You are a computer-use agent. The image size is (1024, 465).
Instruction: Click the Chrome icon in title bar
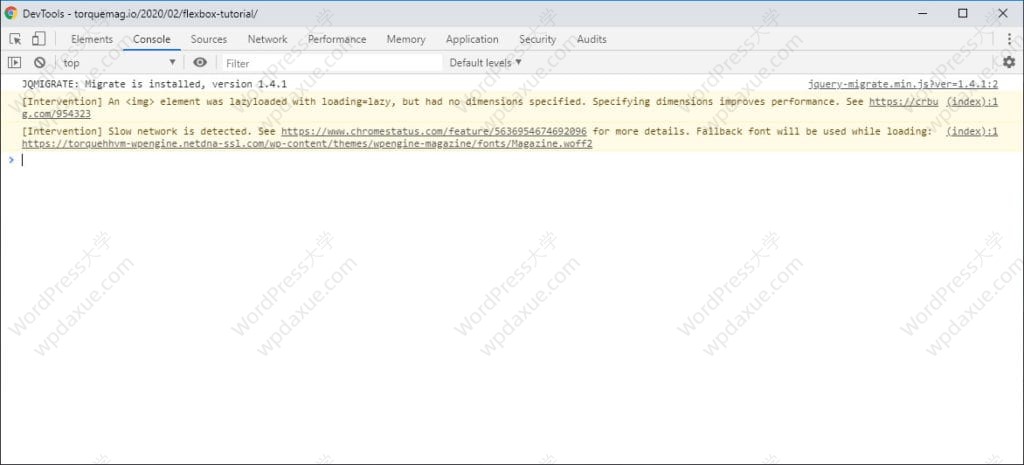pyautogui.click(x=11, y=13)
